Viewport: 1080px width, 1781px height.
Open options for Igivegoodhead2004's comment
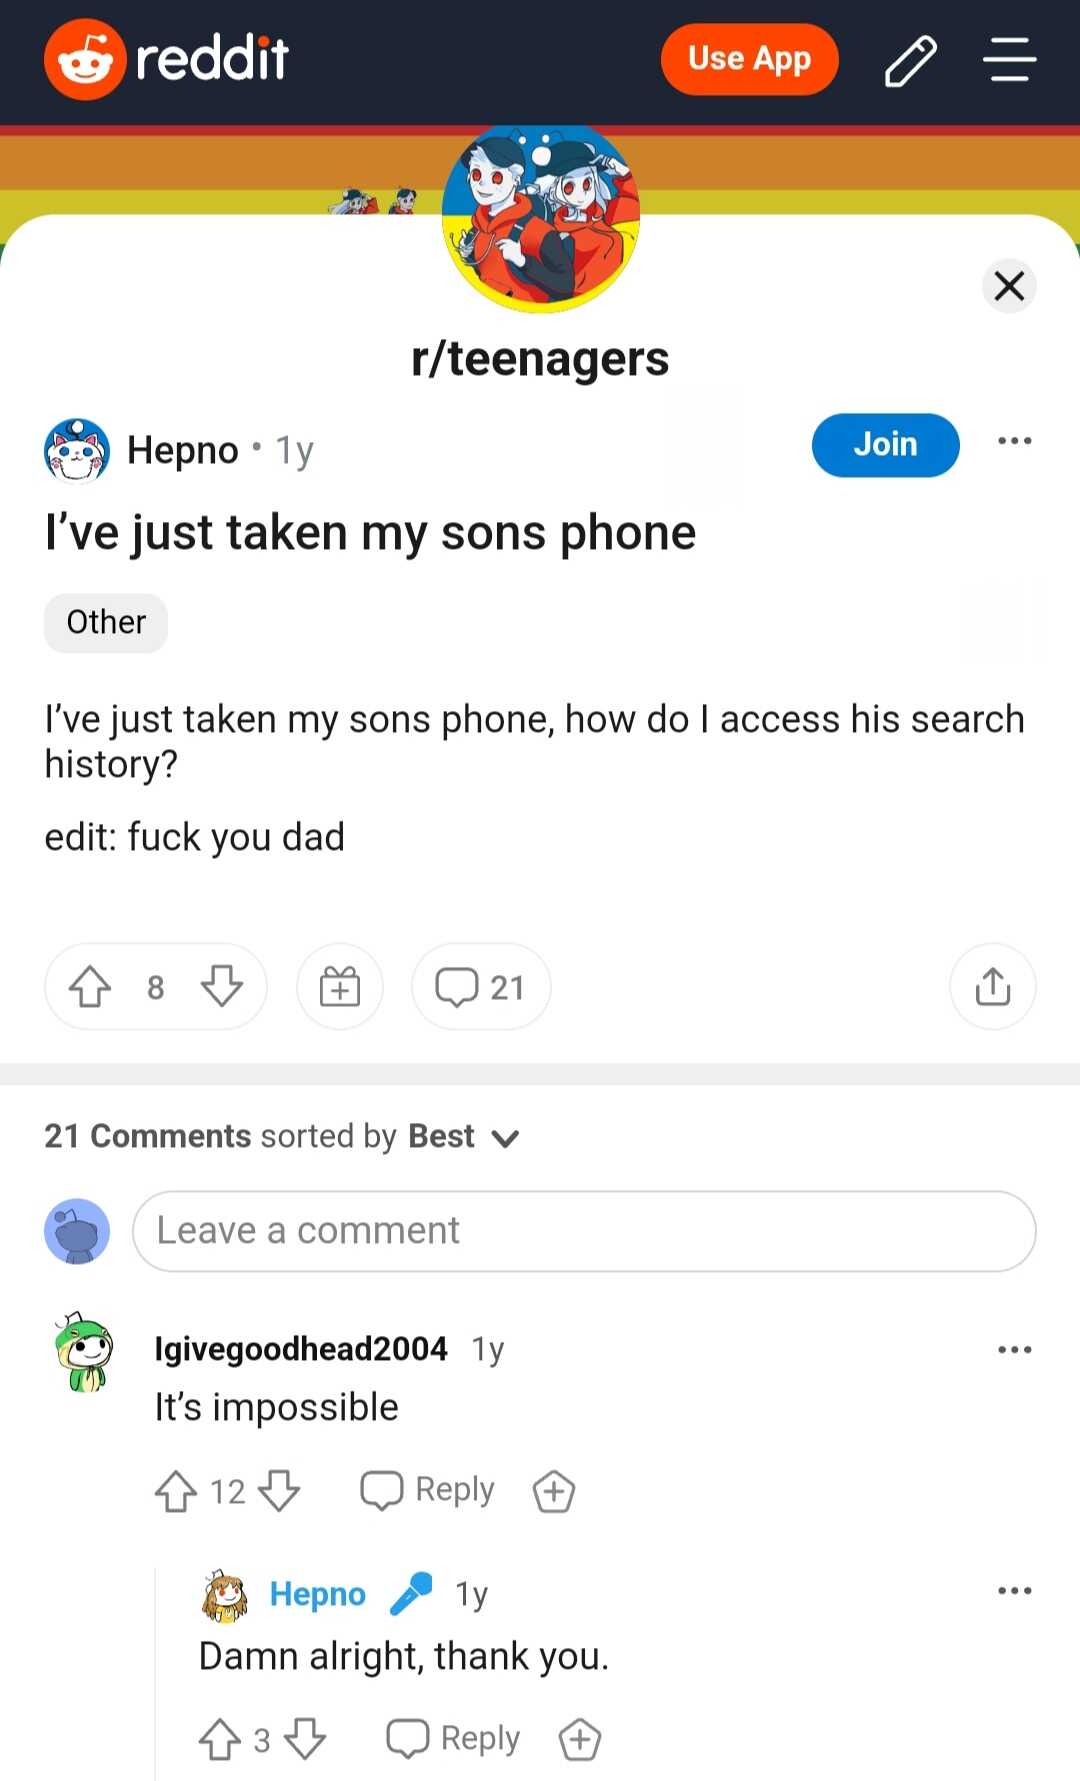tap(1014, 1350)
